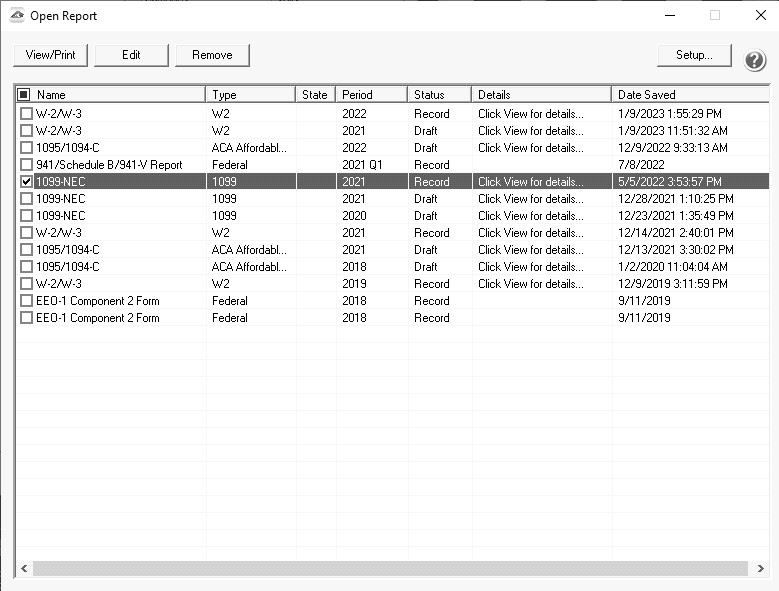
Task: Click the horizontal scrollbar right arrow
Action: 758,568
